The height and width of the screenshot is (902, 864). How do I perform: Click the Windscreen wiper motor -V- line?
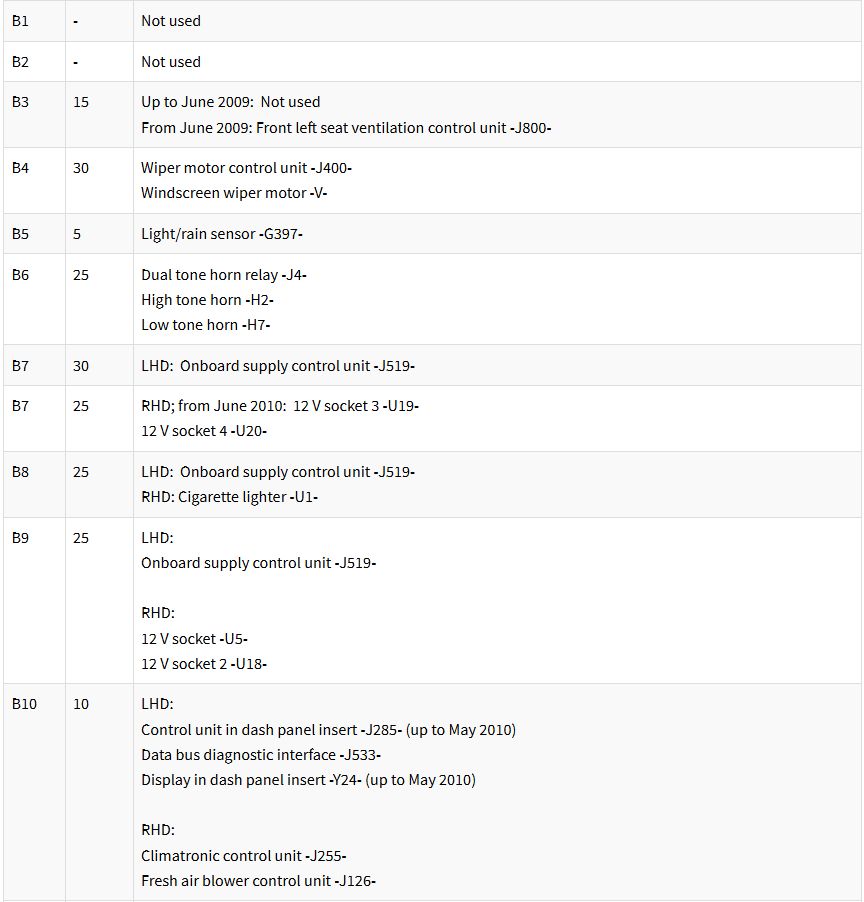[234, 193]
